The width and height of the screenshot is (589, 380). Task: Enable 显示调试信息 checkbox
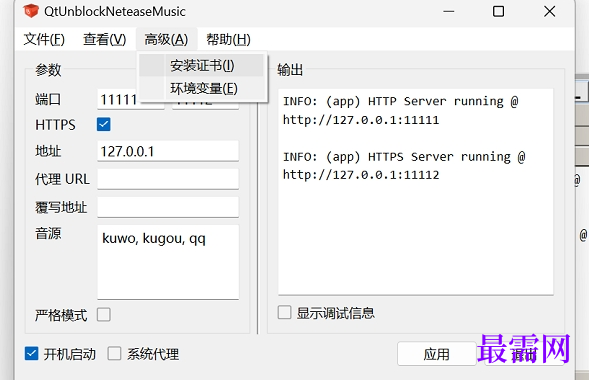tap(284, 312)
